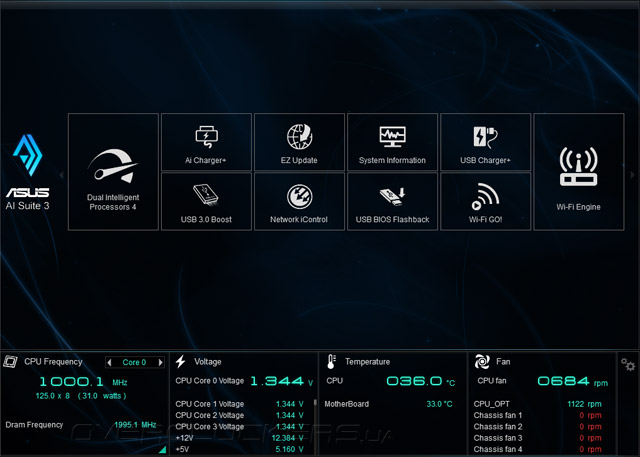Launch Network iControl
Image resolution: width=640 pixels, height=457 pixels.
tap(299, 202)
